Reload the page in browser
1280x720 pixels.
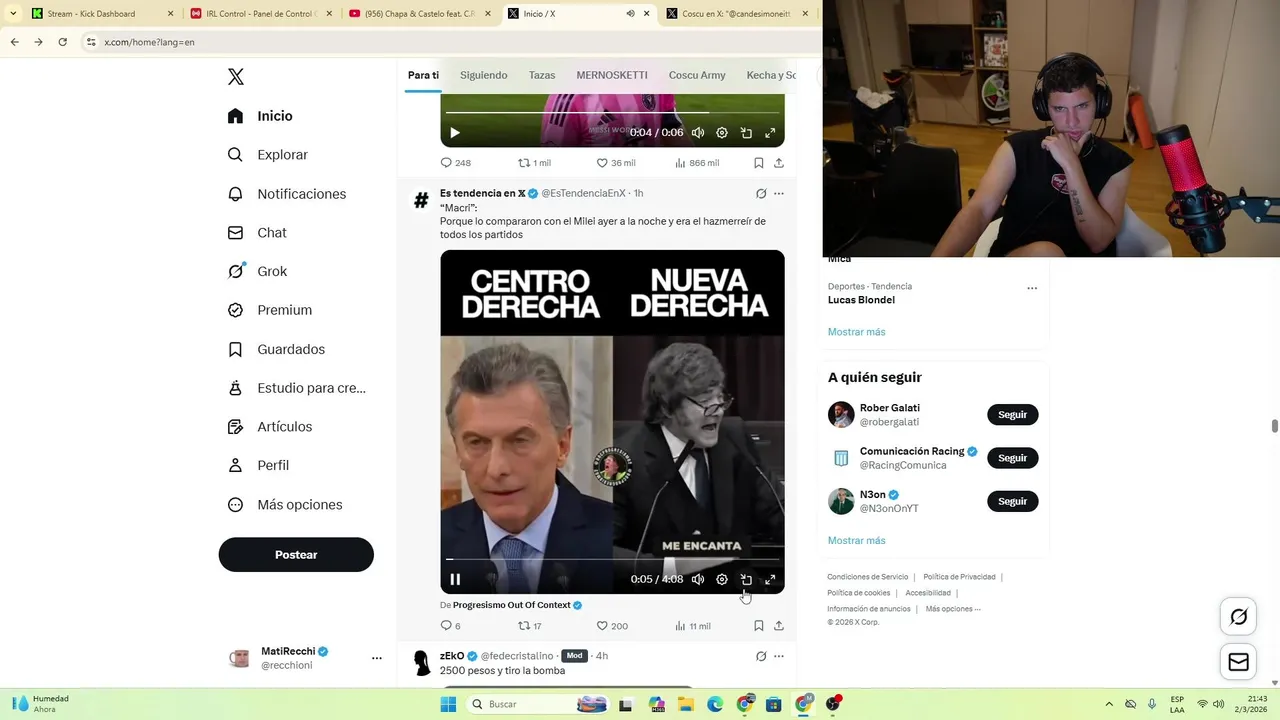(62, 42)
